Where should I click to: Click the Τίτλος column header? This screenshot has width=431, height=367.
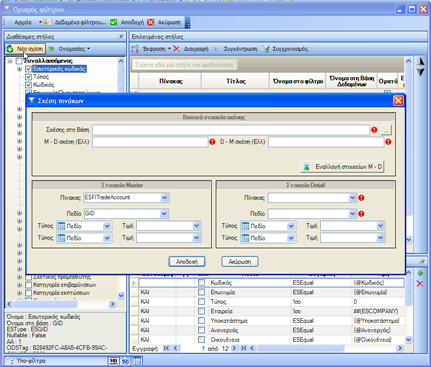[x=235, y=81]
